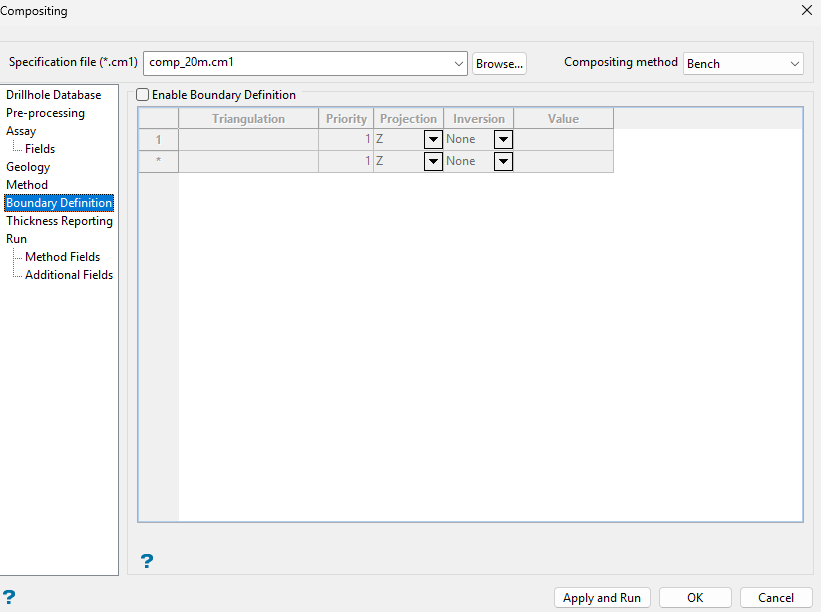821x612 pixels.
Task: Click the Triangulation cell in row 1
Action: click(x=248, y=140)
